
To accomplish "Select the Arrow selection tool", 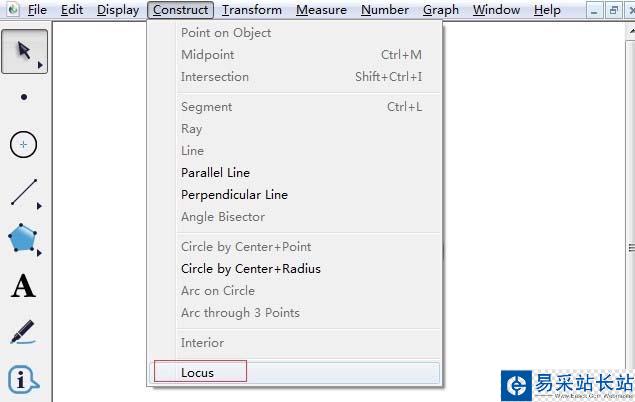I will (x=23, y=50).
